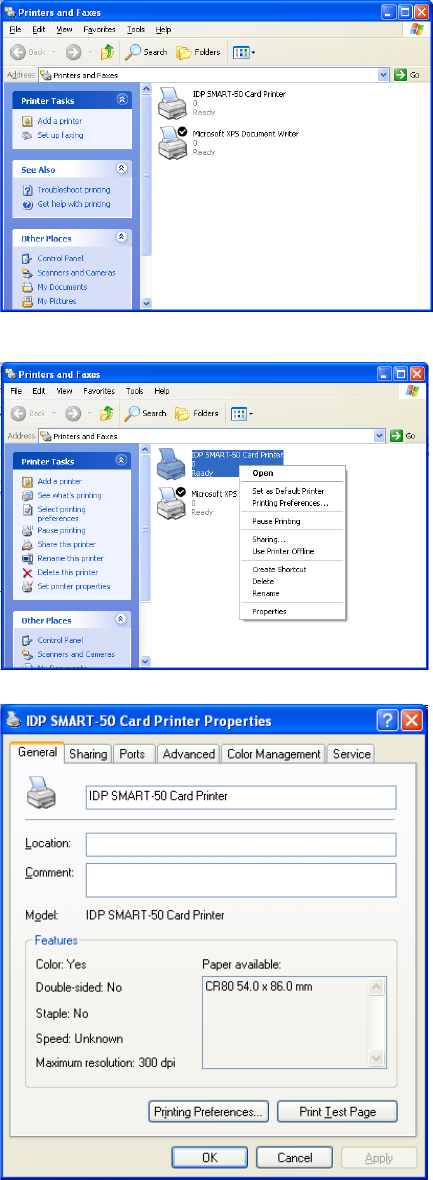
Task: Open Tools menu in window without context menu
Action: pos(136,29)
